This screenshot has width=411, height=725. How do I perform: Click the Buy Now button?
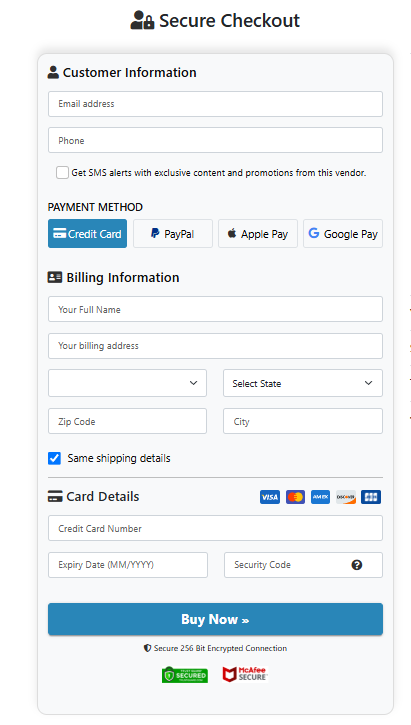215,619
